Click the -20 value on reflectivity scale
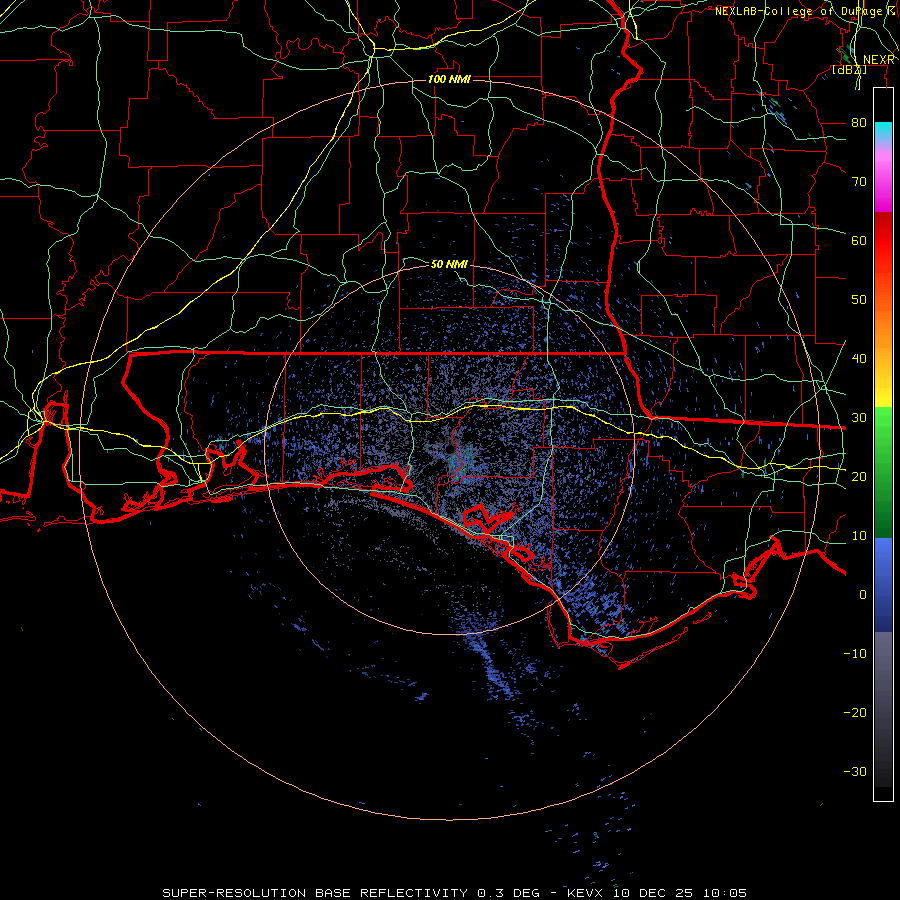 click(x=855, y=713)
